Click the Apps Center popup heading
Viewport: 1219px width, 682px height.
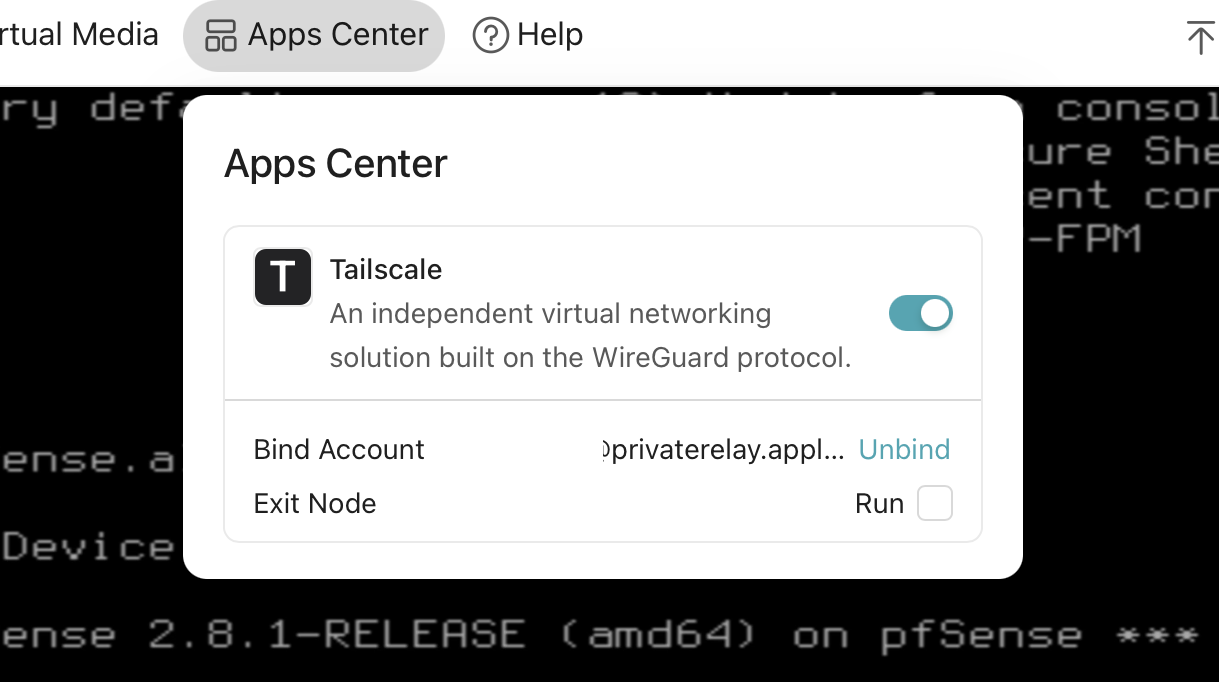tap(336, 164)
